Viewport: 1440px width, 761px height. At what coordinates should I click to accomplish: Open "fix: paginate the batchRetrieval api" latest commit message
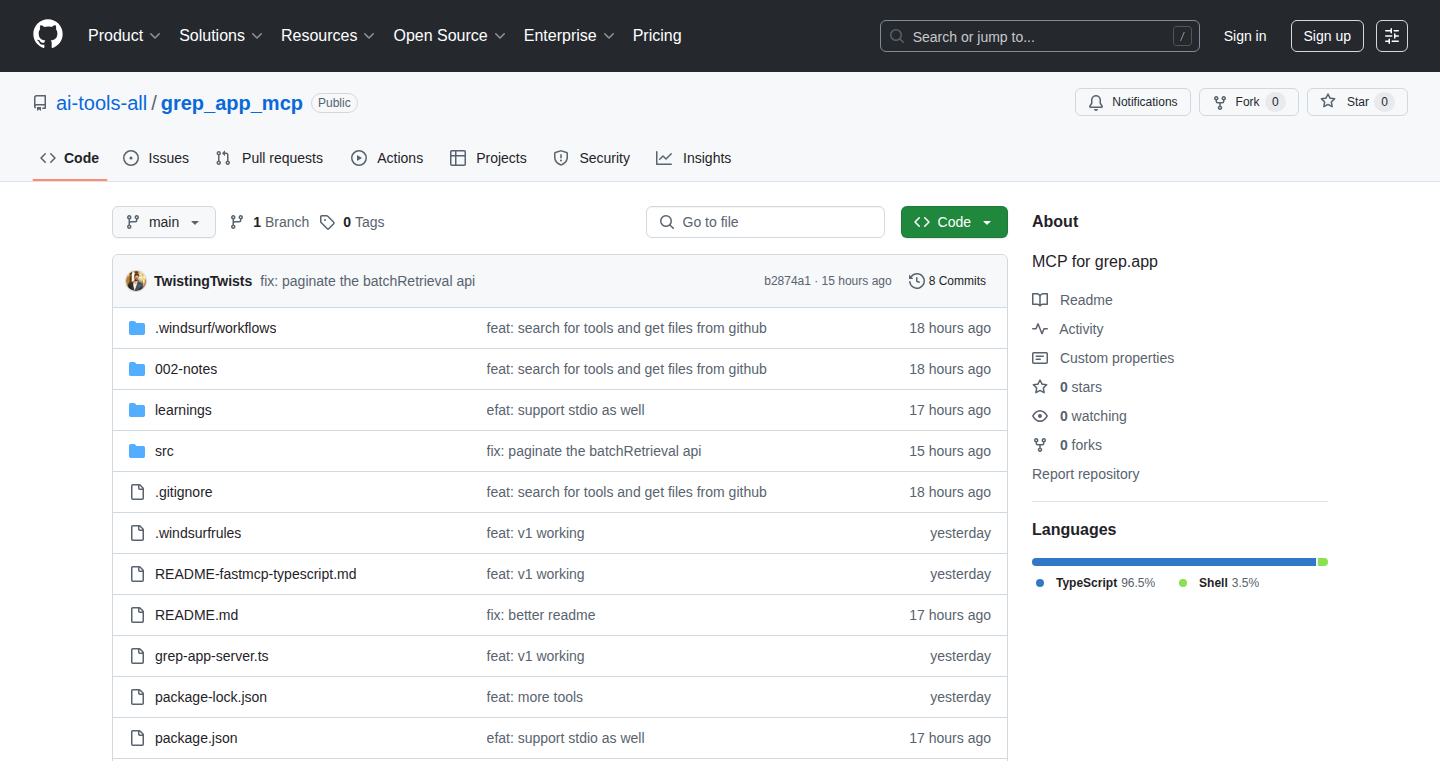(x=368, y=281)
